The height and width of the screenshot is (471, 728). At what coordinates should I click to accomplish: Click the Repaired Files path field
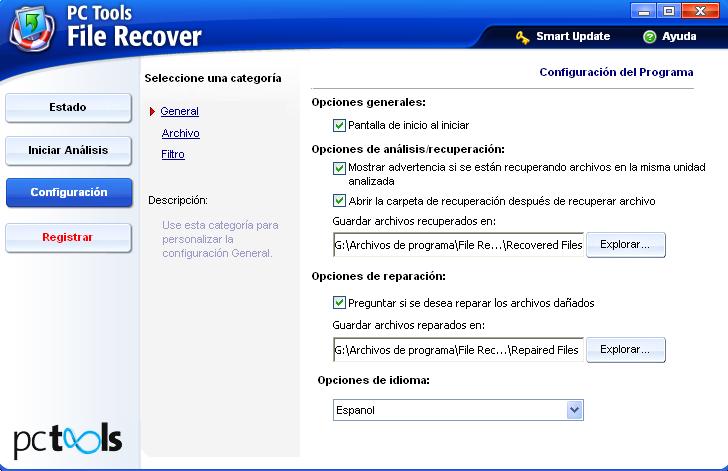tap(458, 350)
